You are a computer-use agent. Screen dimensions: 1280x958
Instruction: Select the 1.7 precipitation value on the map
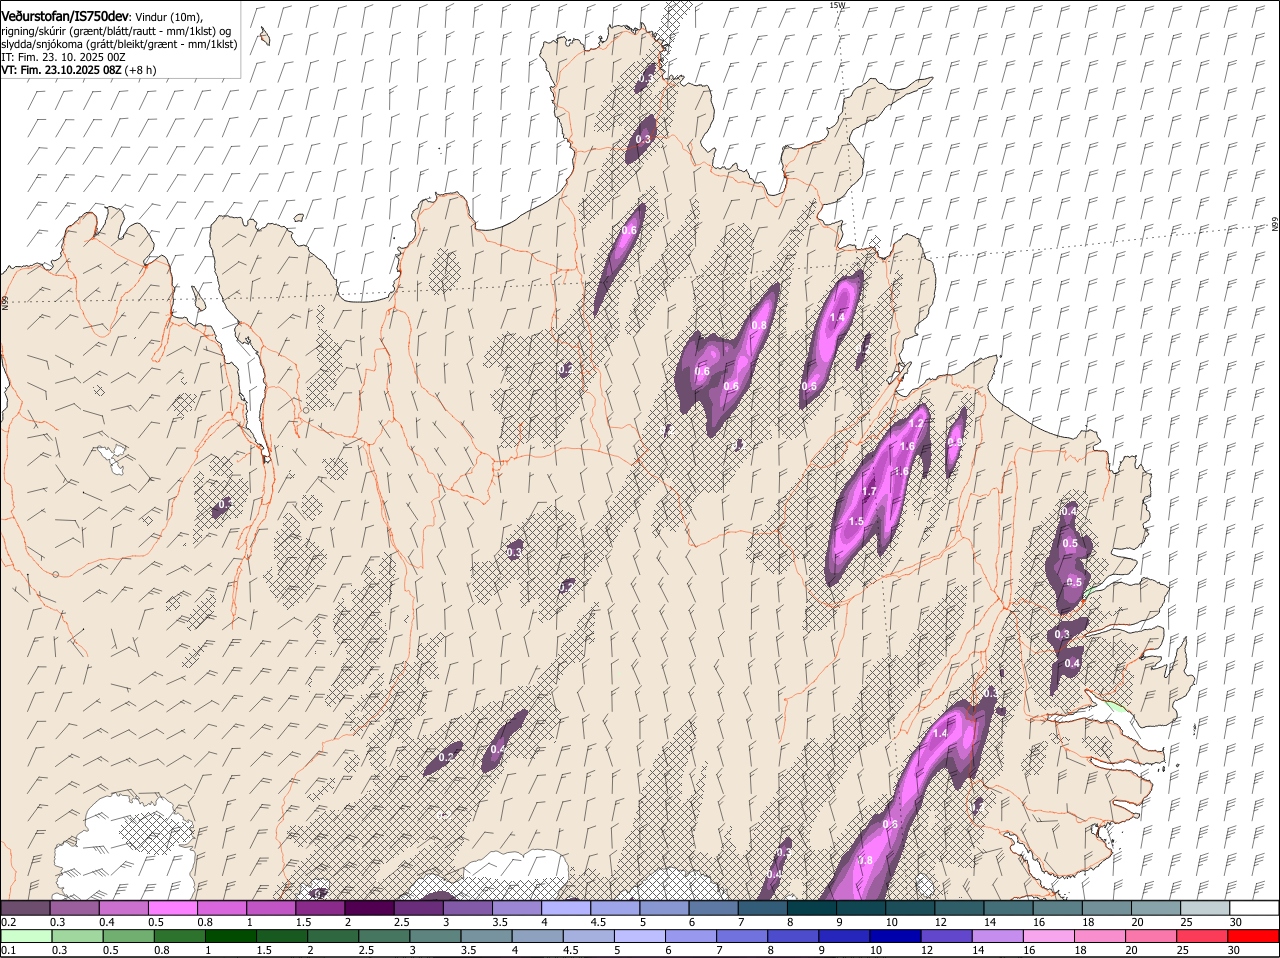(869, 491)
